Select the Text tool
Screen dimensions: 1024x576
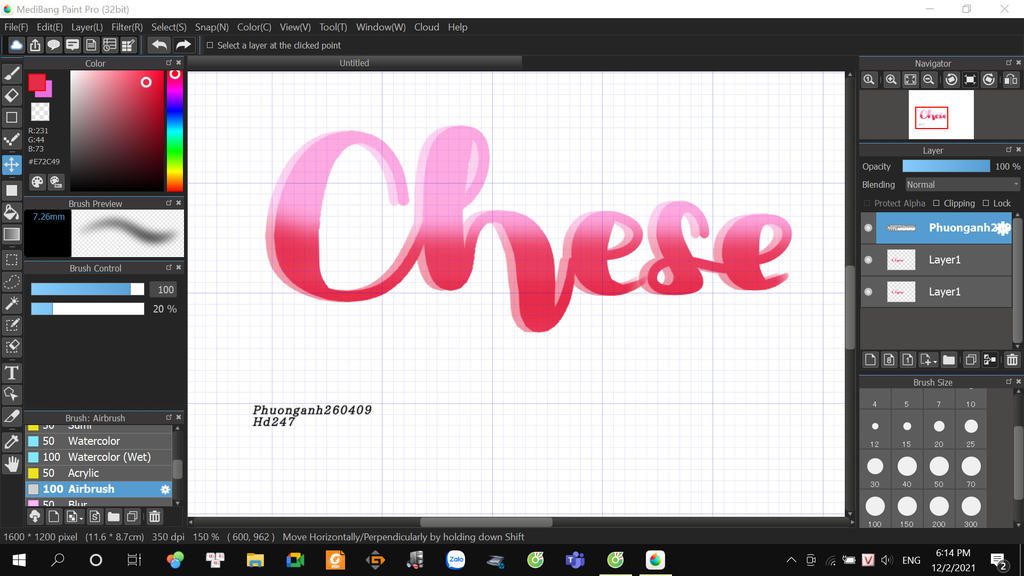pos(12,373)
